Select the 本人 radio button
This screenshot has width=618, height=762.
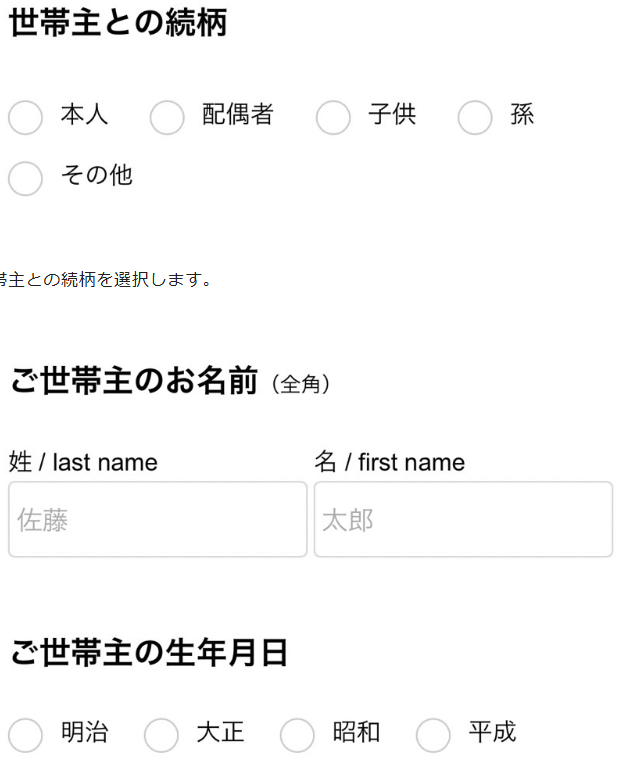click(25, 117)
